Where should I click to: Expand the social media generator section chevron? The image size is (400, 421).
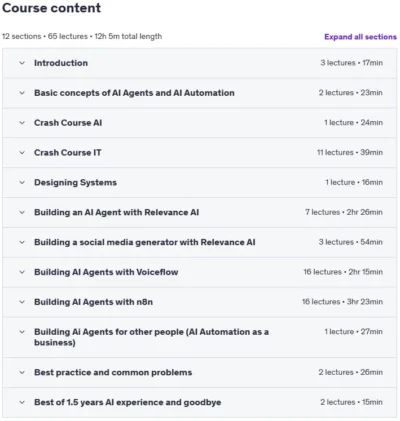(x=22, y=242)
